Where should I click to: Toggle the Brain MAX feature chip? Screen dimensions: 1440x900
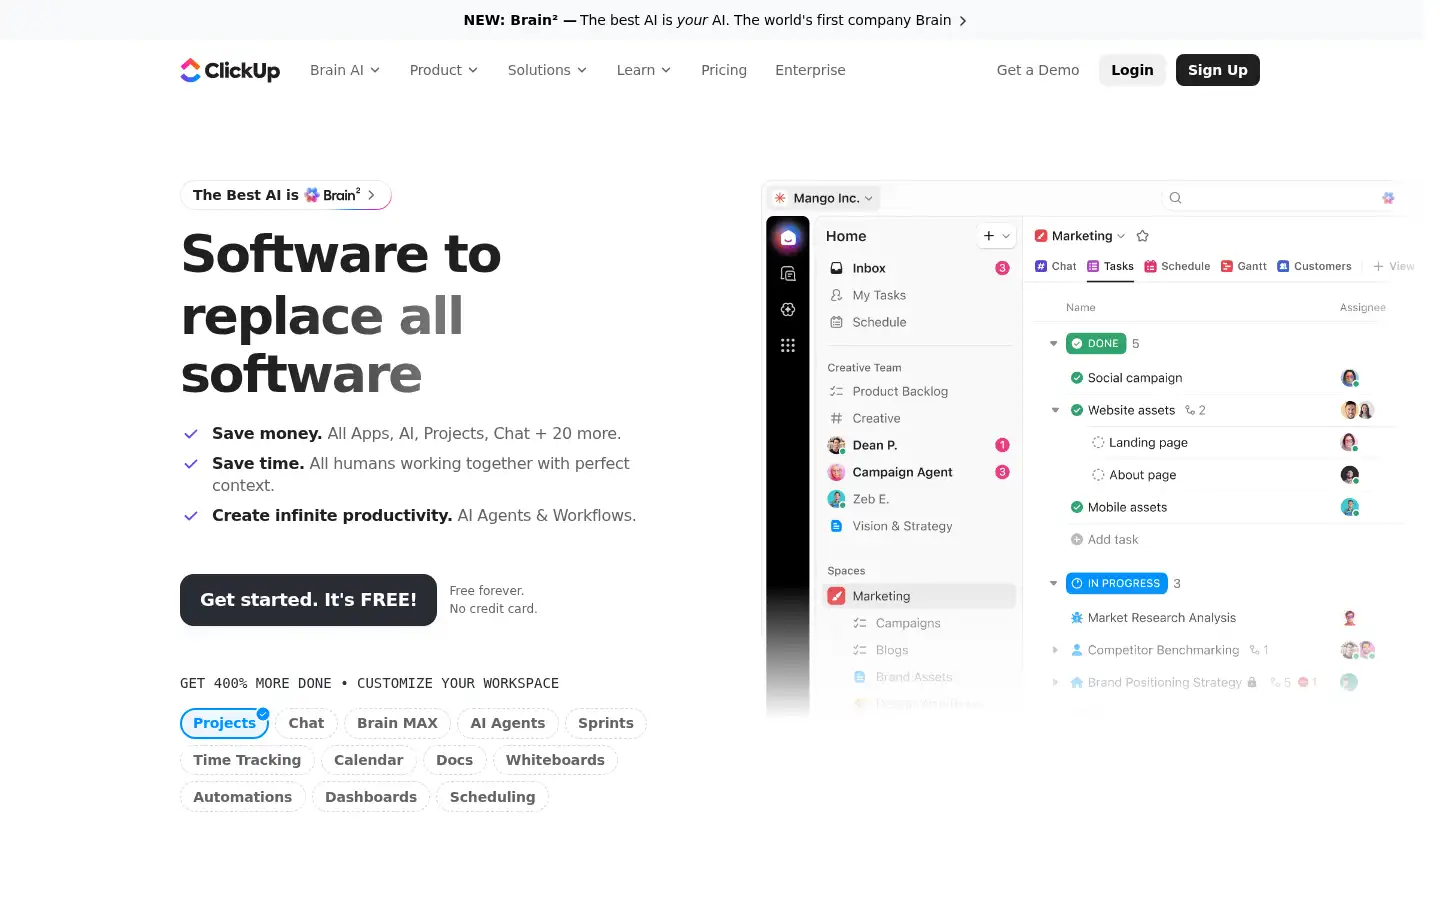coord(397,723)
